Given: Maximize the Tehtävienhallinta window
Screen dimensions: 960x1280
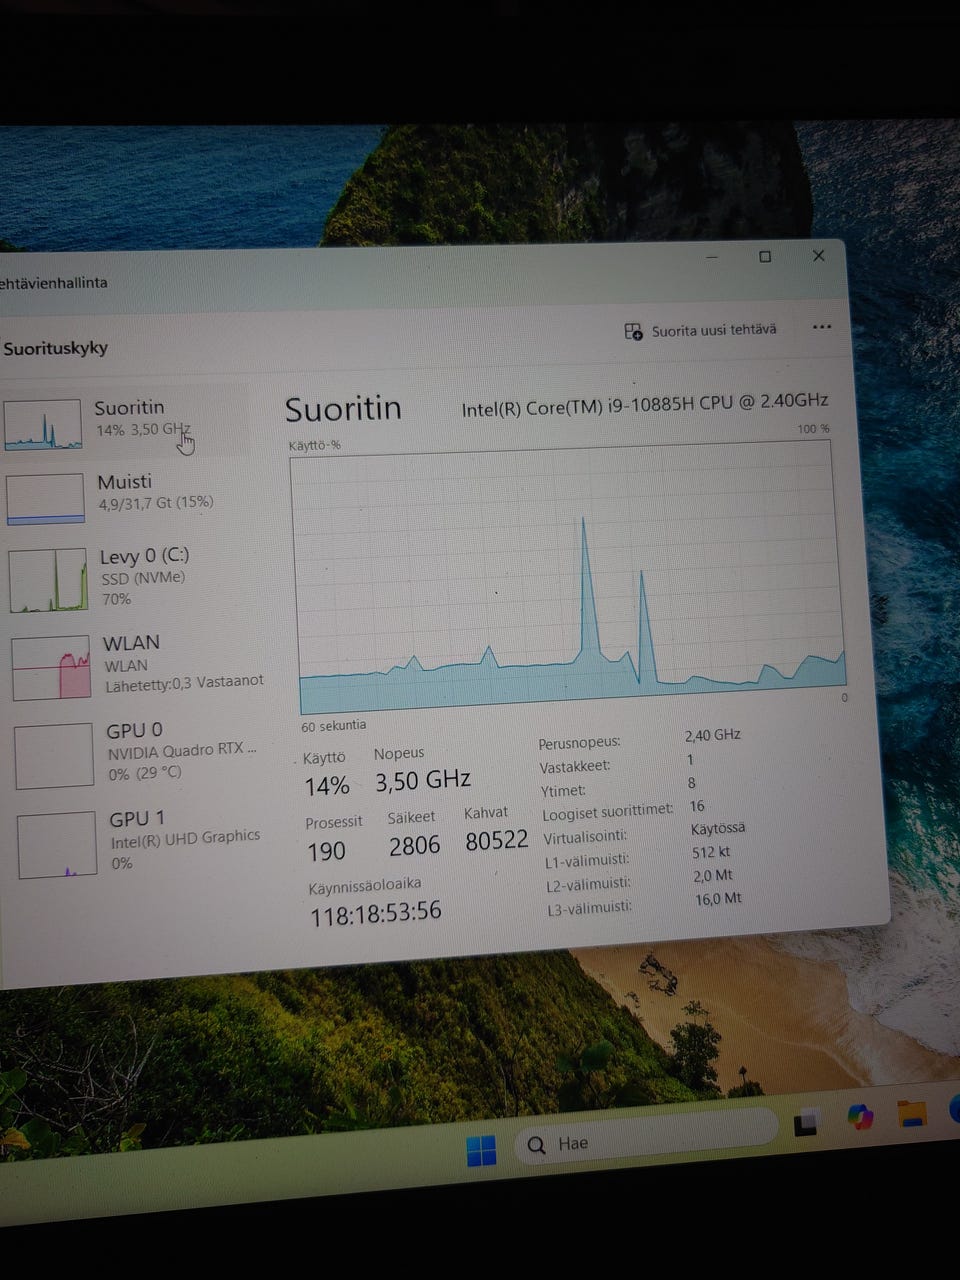Looking at the screenshot, I should [765, 257].
